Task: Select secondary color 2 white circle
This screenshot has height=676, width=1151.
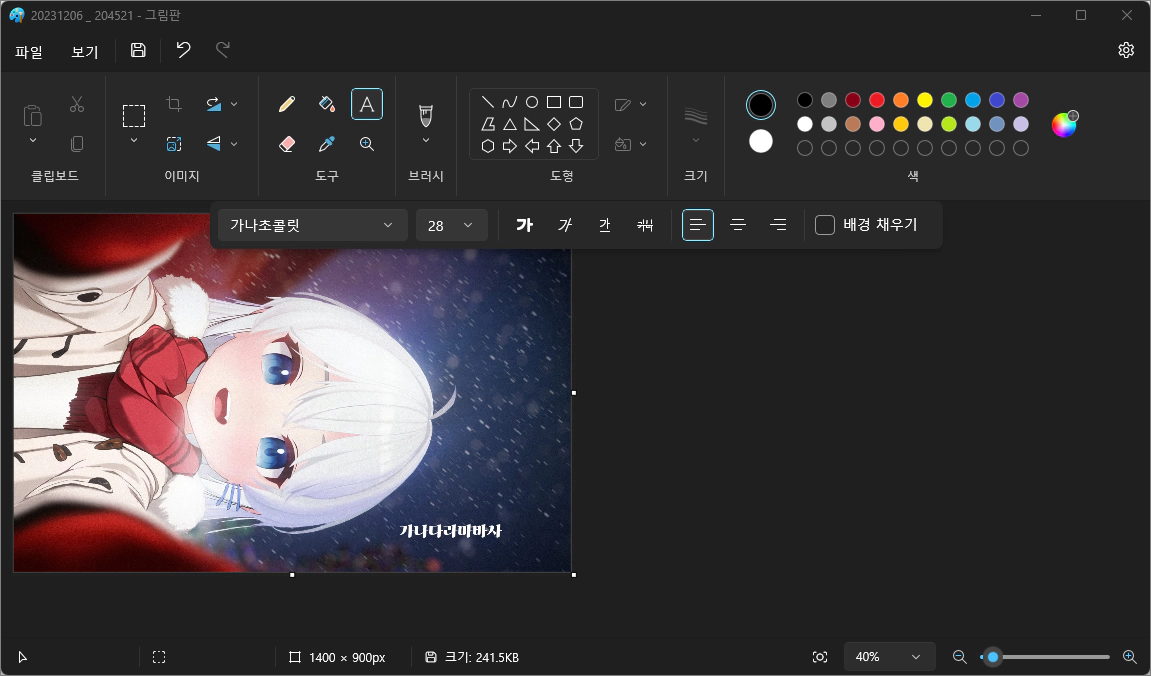Action: [761, 141]
